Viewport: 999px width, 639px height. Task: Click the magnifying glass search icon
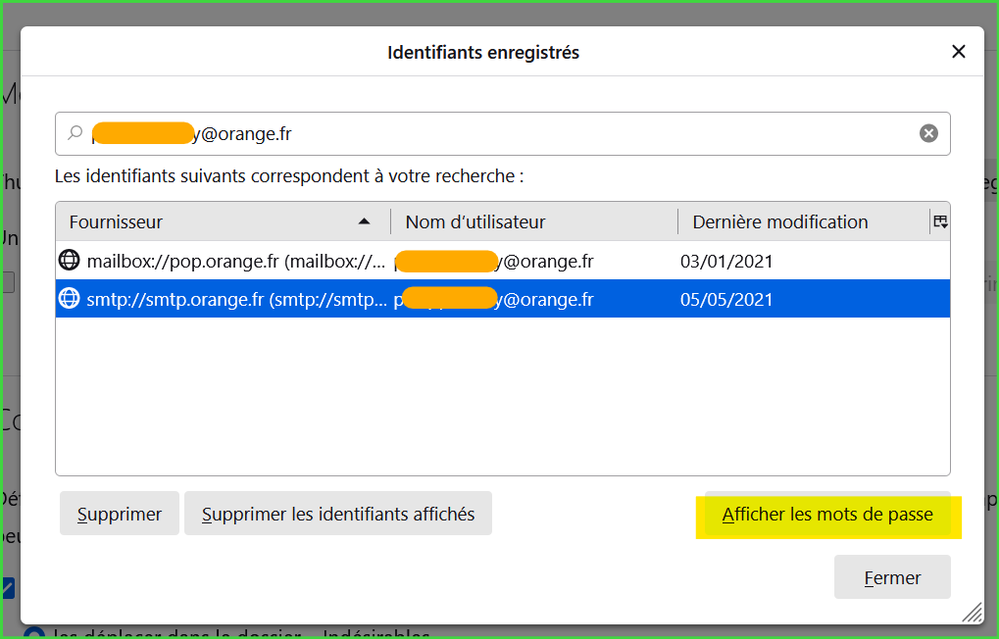[75, 133]
